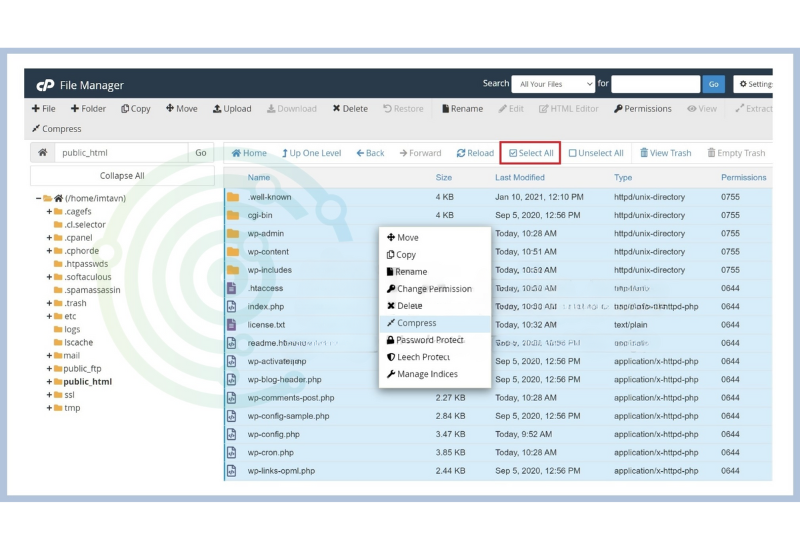The height and width of the screenshot is (550, 800).
Task: Expand the .cpanel folder
Action: point(49,237)
